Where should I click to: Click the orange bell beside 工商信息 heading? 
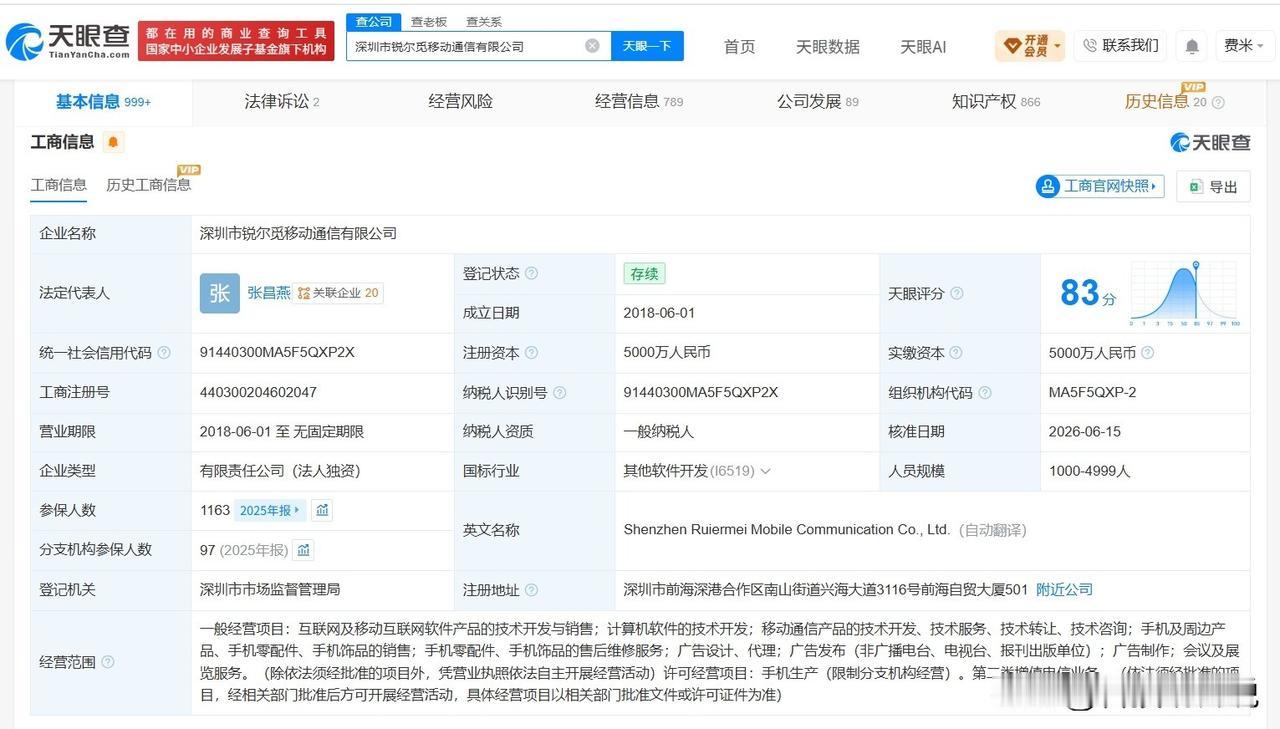point(113,142)
